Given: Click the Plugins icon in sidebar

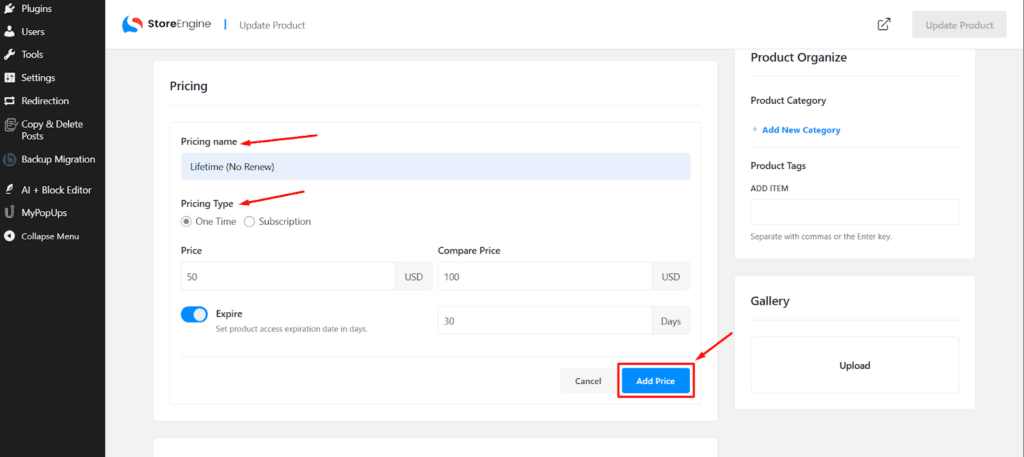Looking at the screenshot, I should [x=10, y=8].
